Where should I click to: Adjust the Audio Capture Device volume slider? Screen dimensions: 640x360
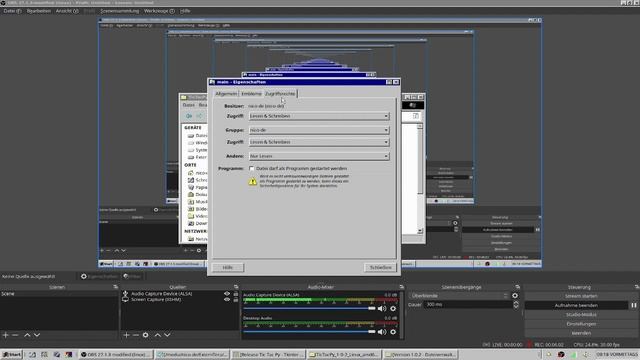[309, 309]
